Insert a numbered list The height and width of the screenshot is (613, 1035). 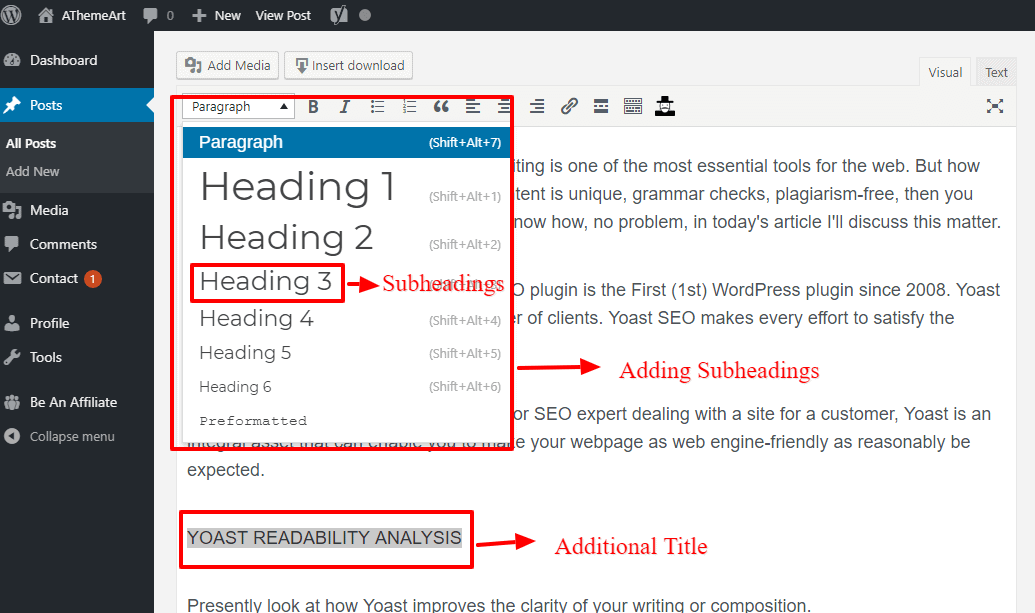tap(409, 107)
